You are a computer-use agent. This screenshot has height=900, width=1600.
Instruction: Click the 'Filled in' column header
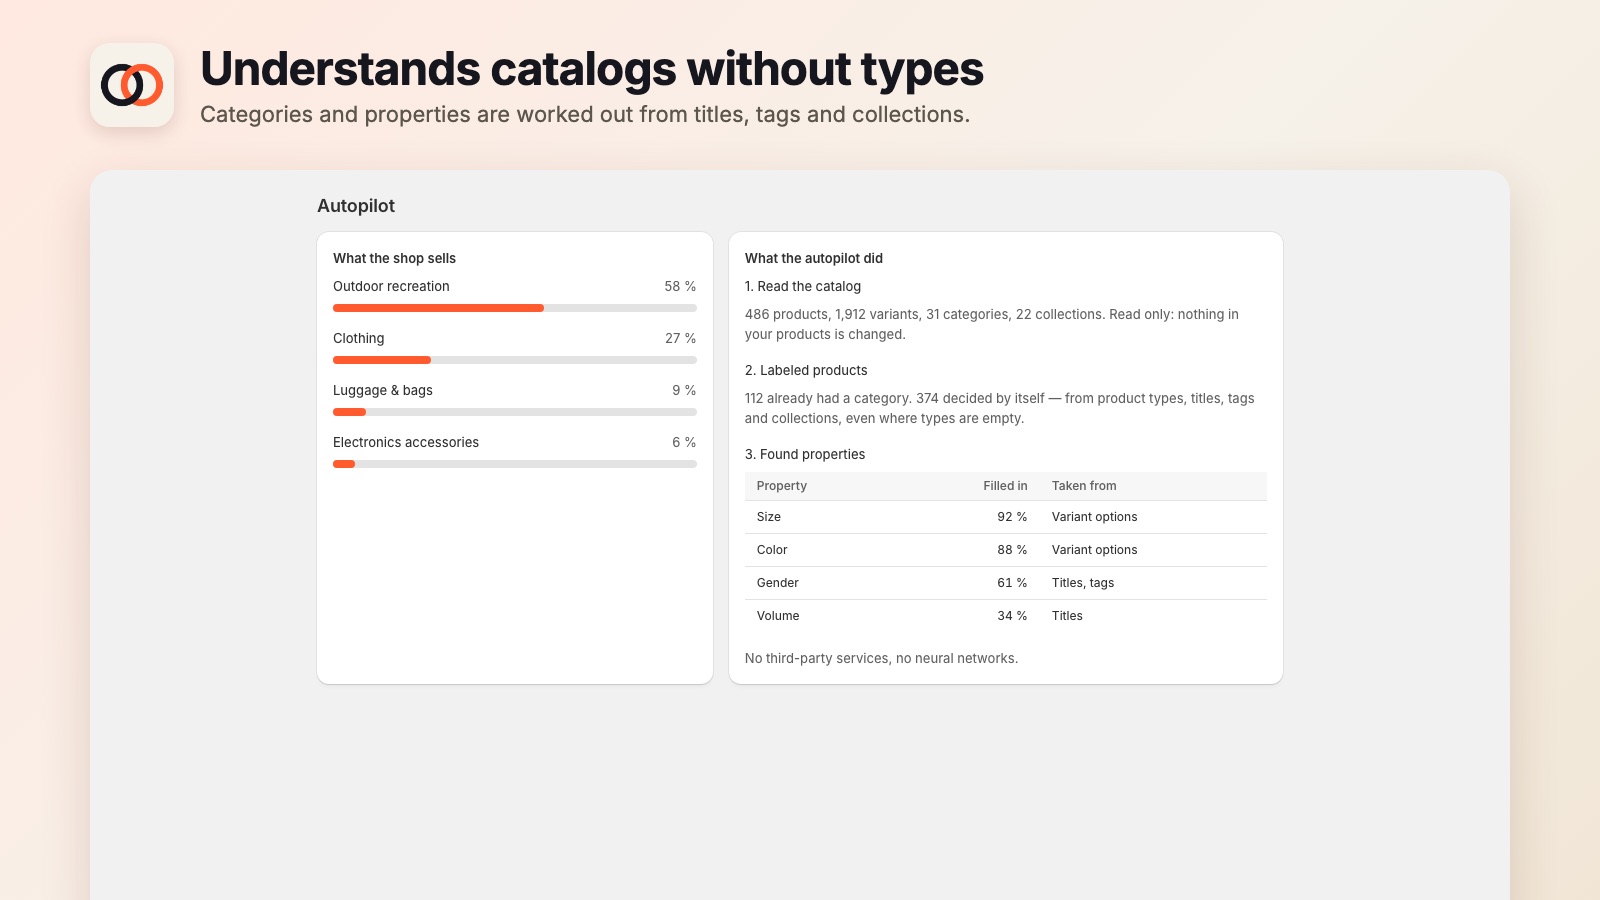[1005, 486]
